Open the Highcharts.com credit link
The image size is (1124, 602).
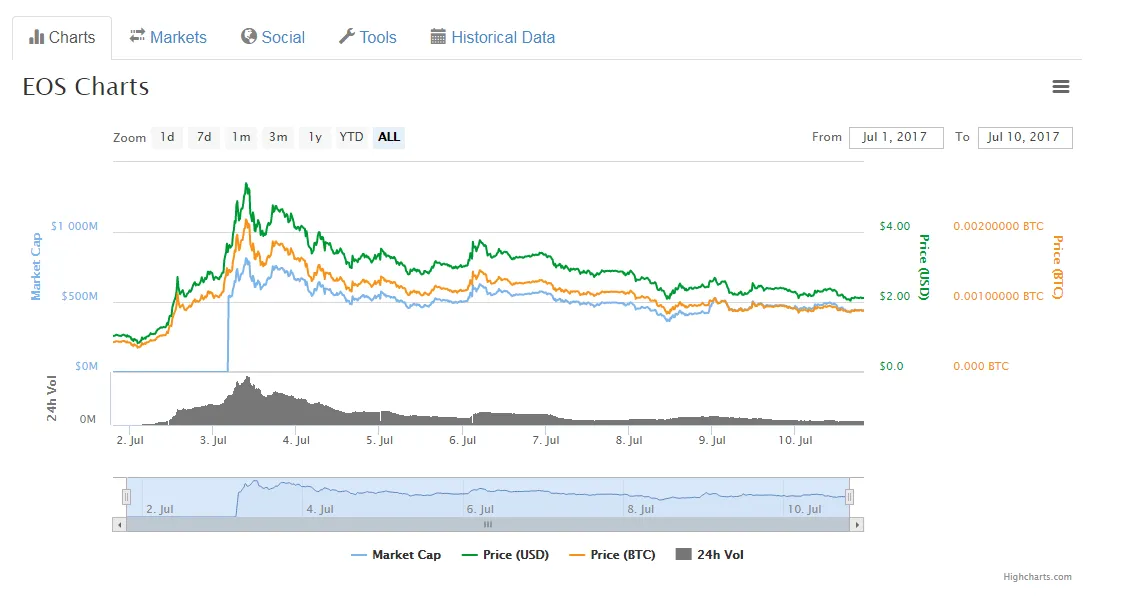(x=1037, y=577)
